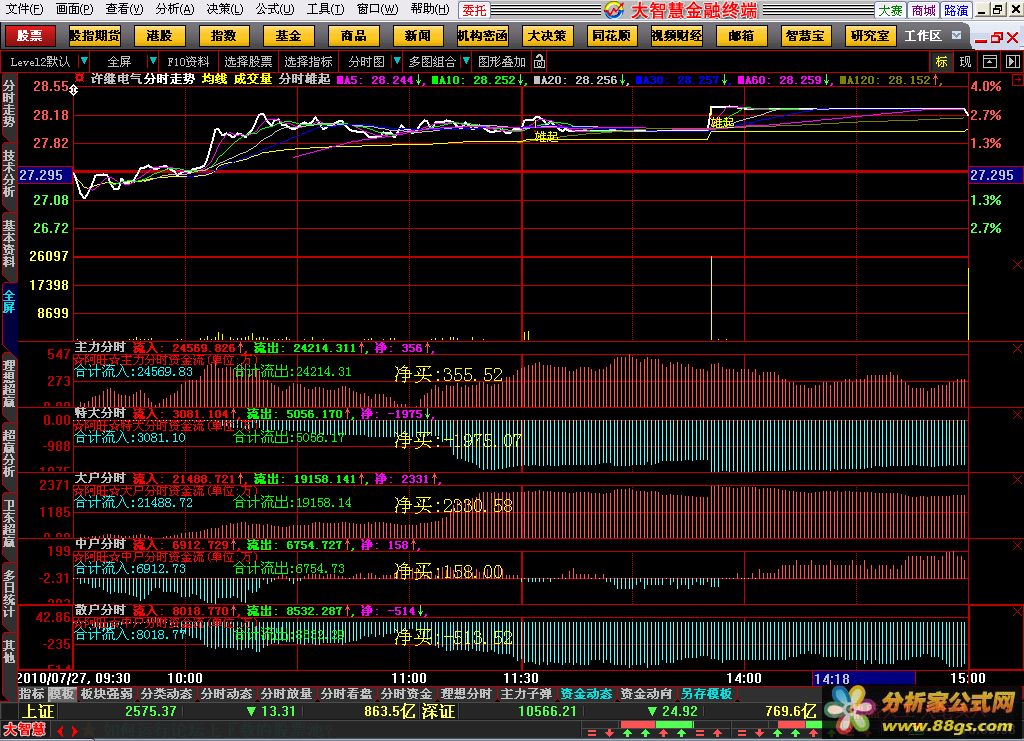The image size is (1024, 741).
Task: Click the red left arrow beside 大智慧
Action: click(60, 731)
